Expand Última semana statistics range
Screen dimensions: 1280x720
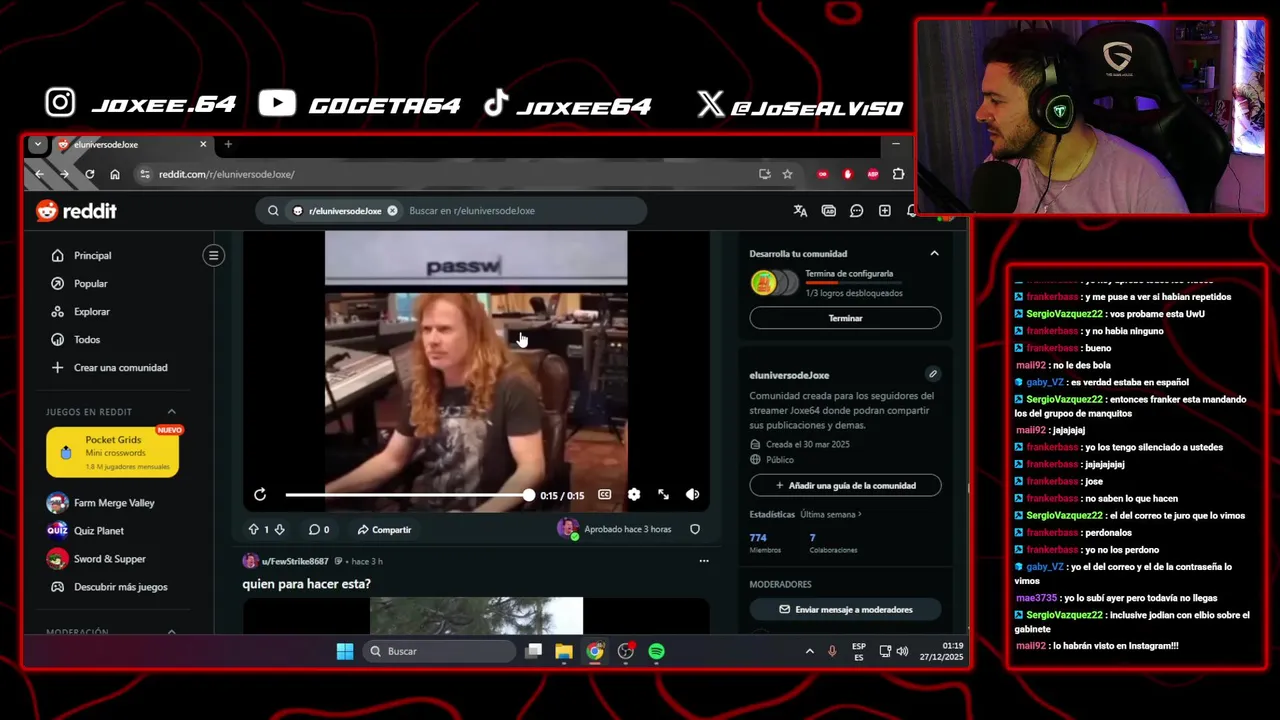click(x=831, y=515)
